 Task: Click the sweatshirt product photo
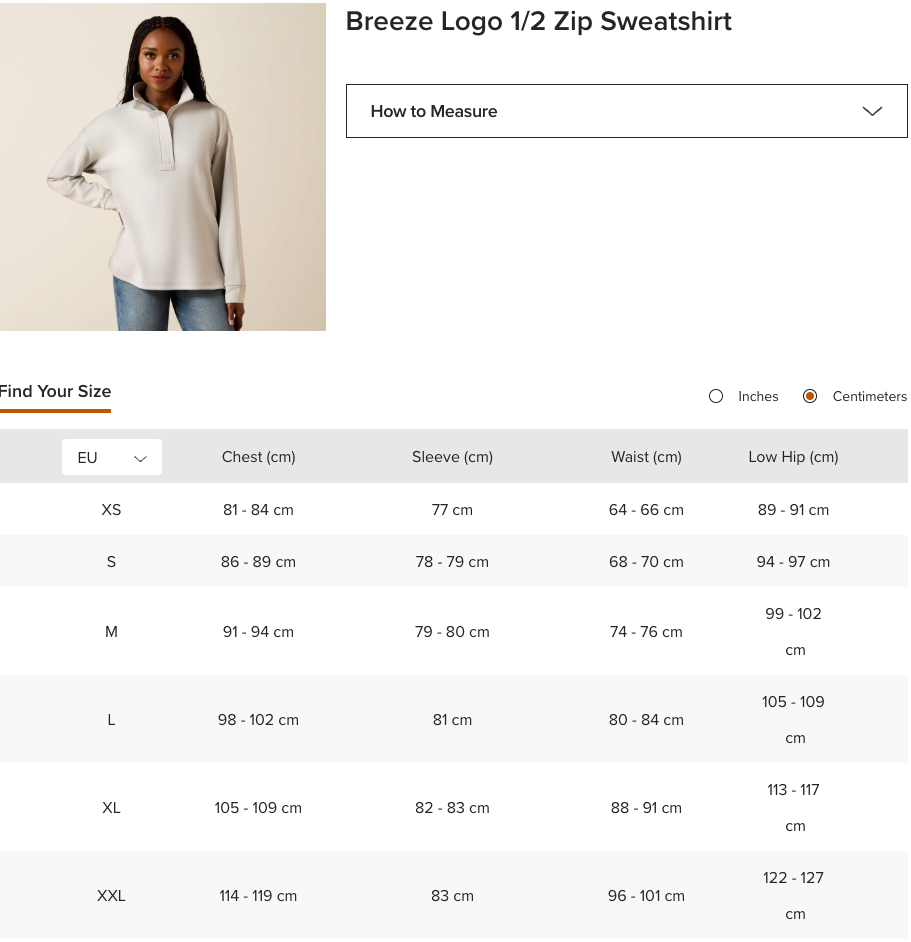(x=163, y=166)
